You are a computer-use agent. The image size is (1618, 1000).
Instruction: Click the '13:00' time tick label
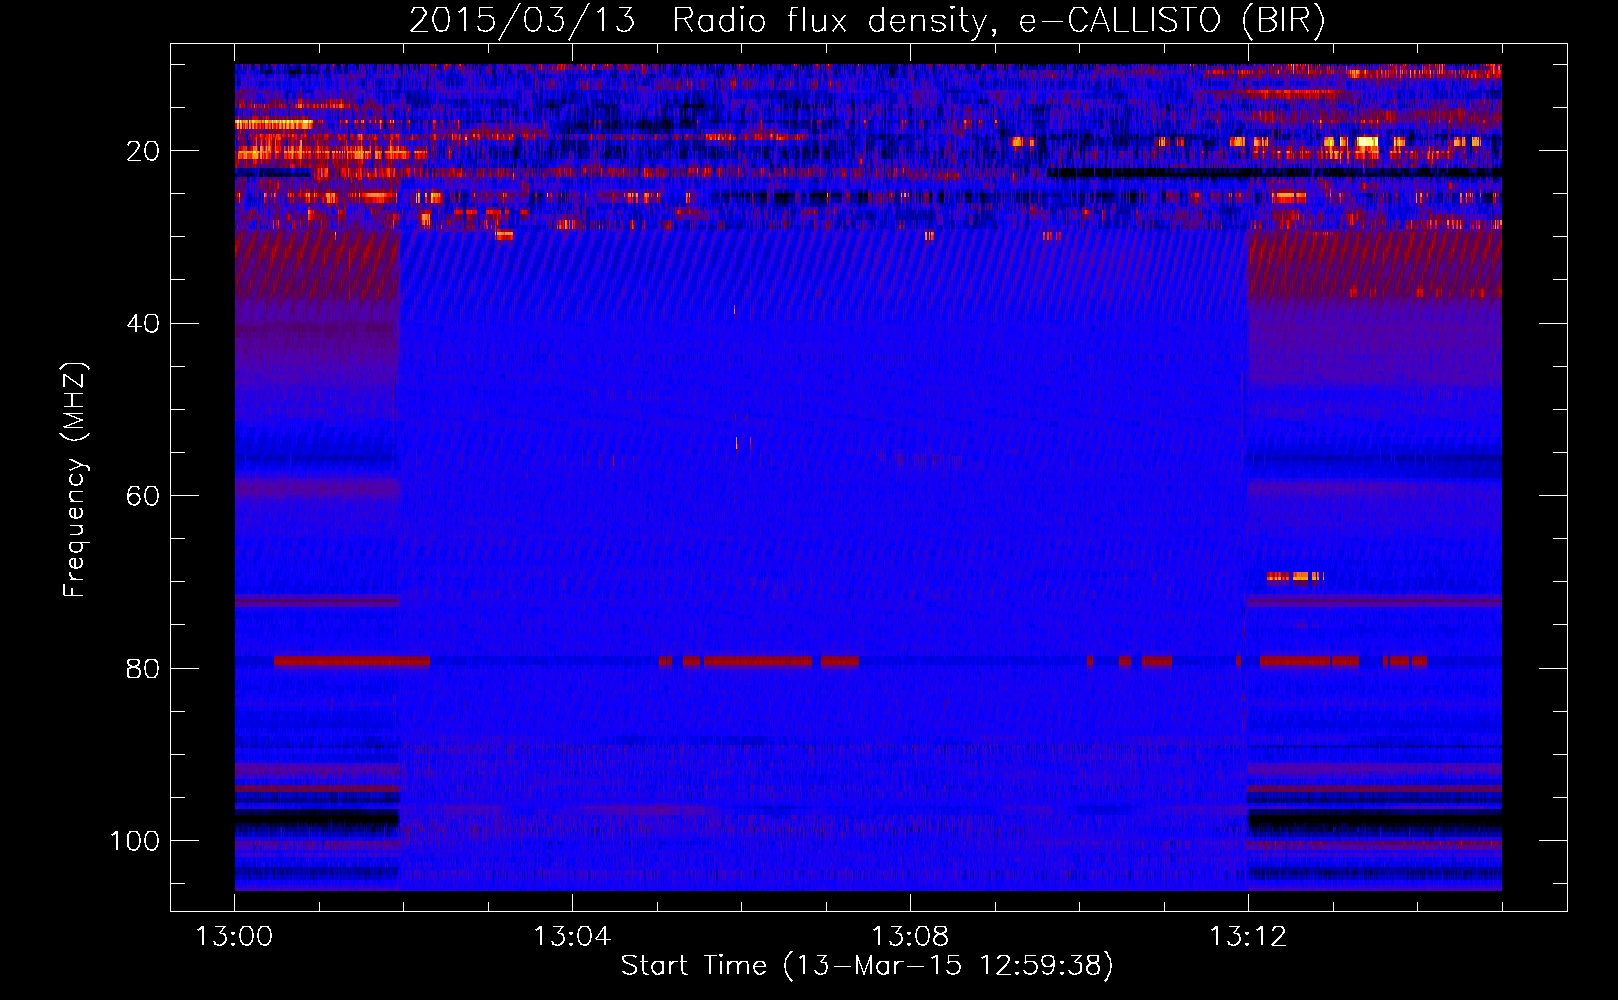tap(234, 937)
